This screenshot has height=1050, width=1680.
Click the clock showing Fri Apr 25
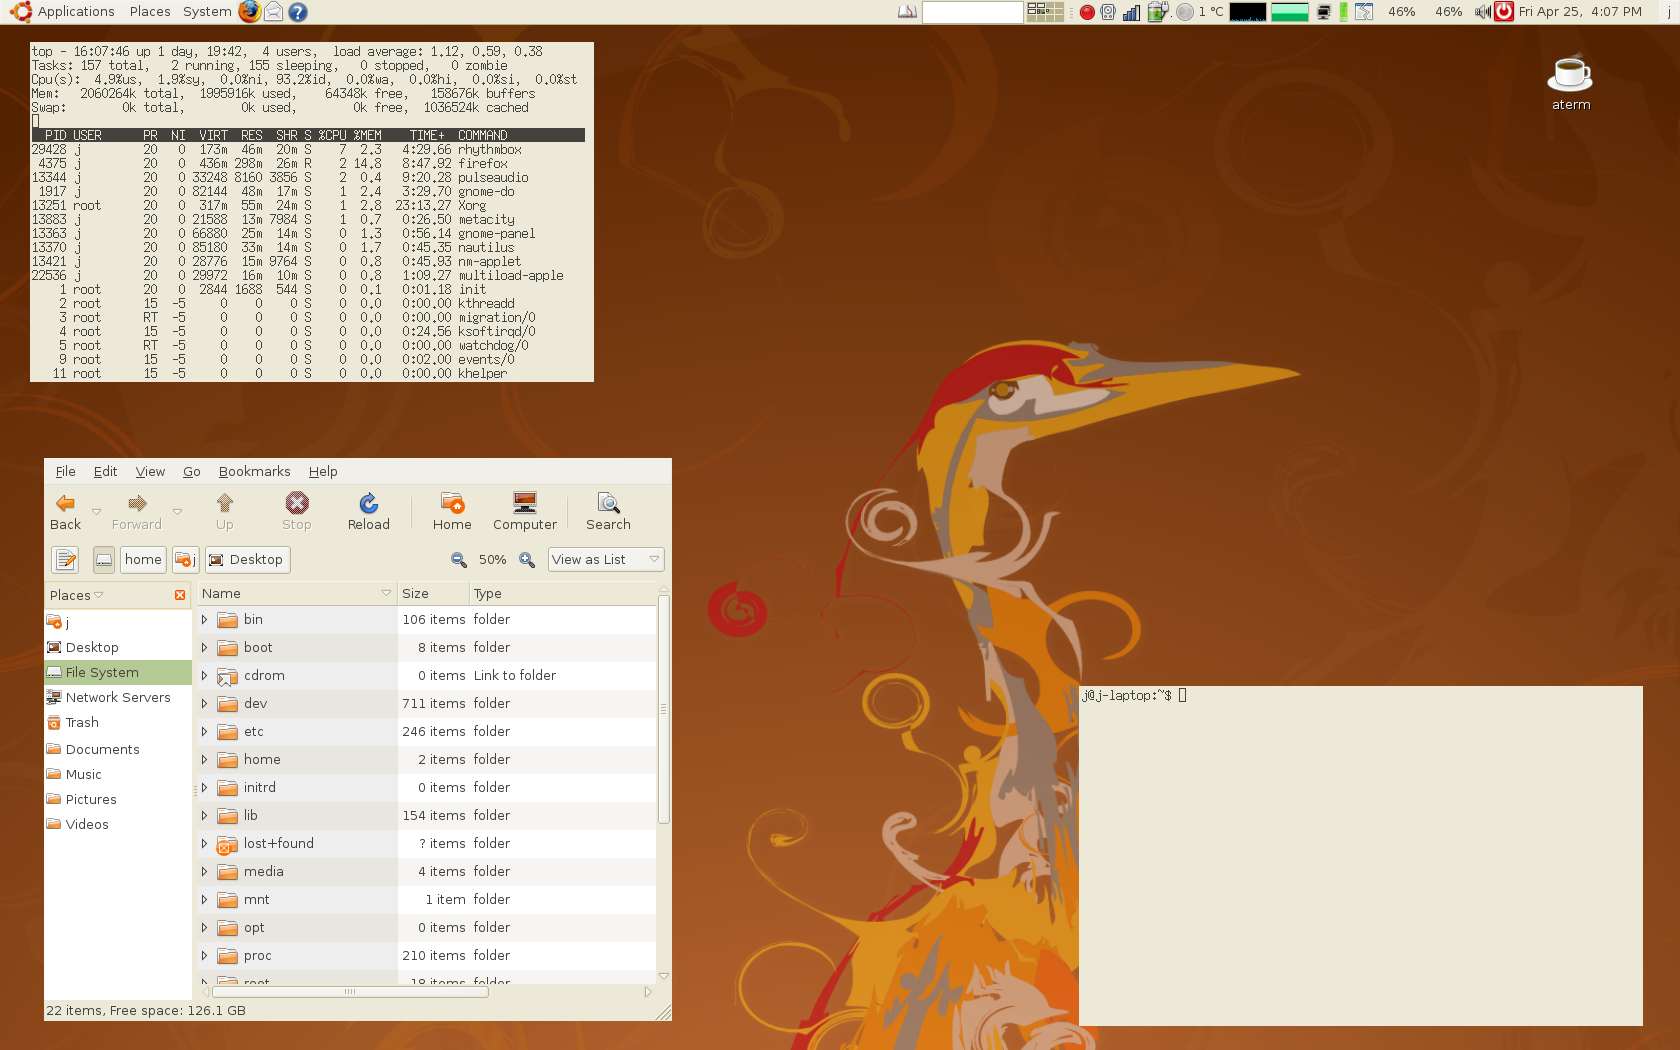tap(1580, 12)
